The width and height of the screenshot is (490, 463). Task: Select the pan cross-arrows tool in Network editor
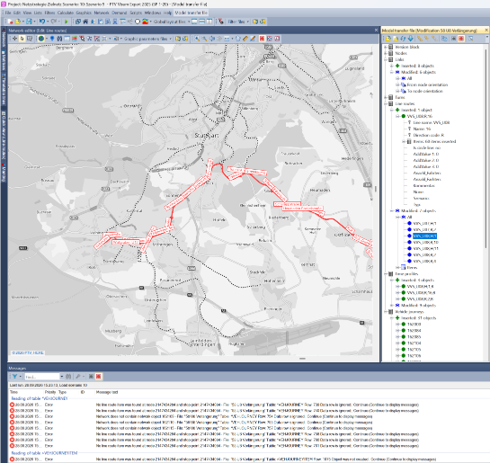(15, 39)
